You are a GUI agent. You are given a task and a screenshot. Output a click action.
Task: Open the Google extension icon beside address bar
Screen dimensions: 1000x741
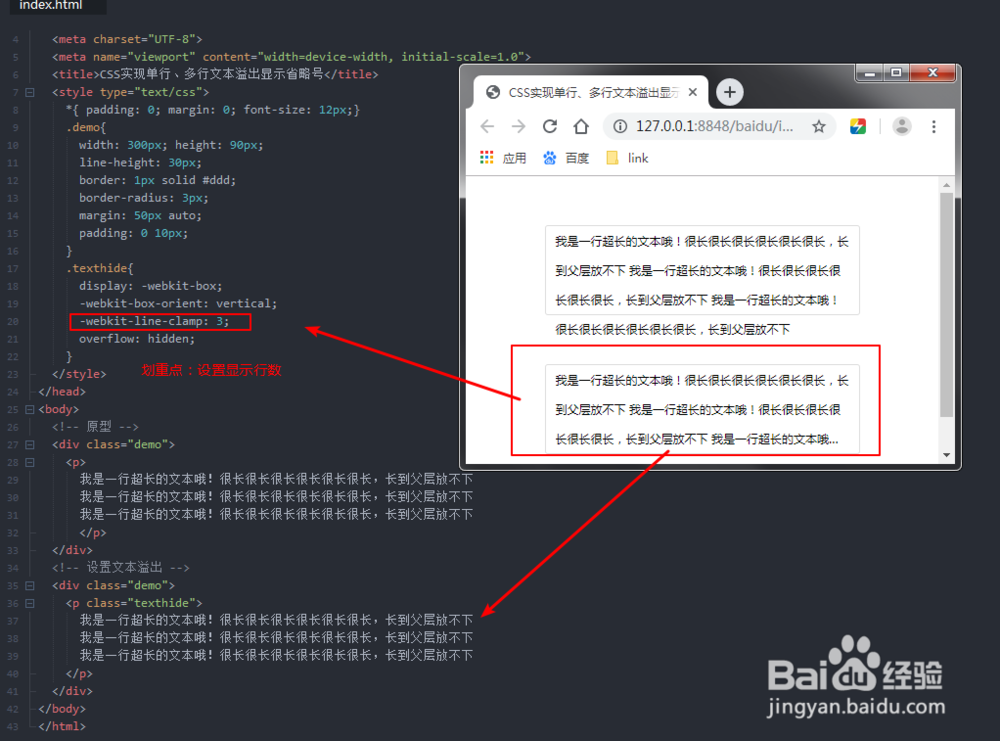coord(858,126)
